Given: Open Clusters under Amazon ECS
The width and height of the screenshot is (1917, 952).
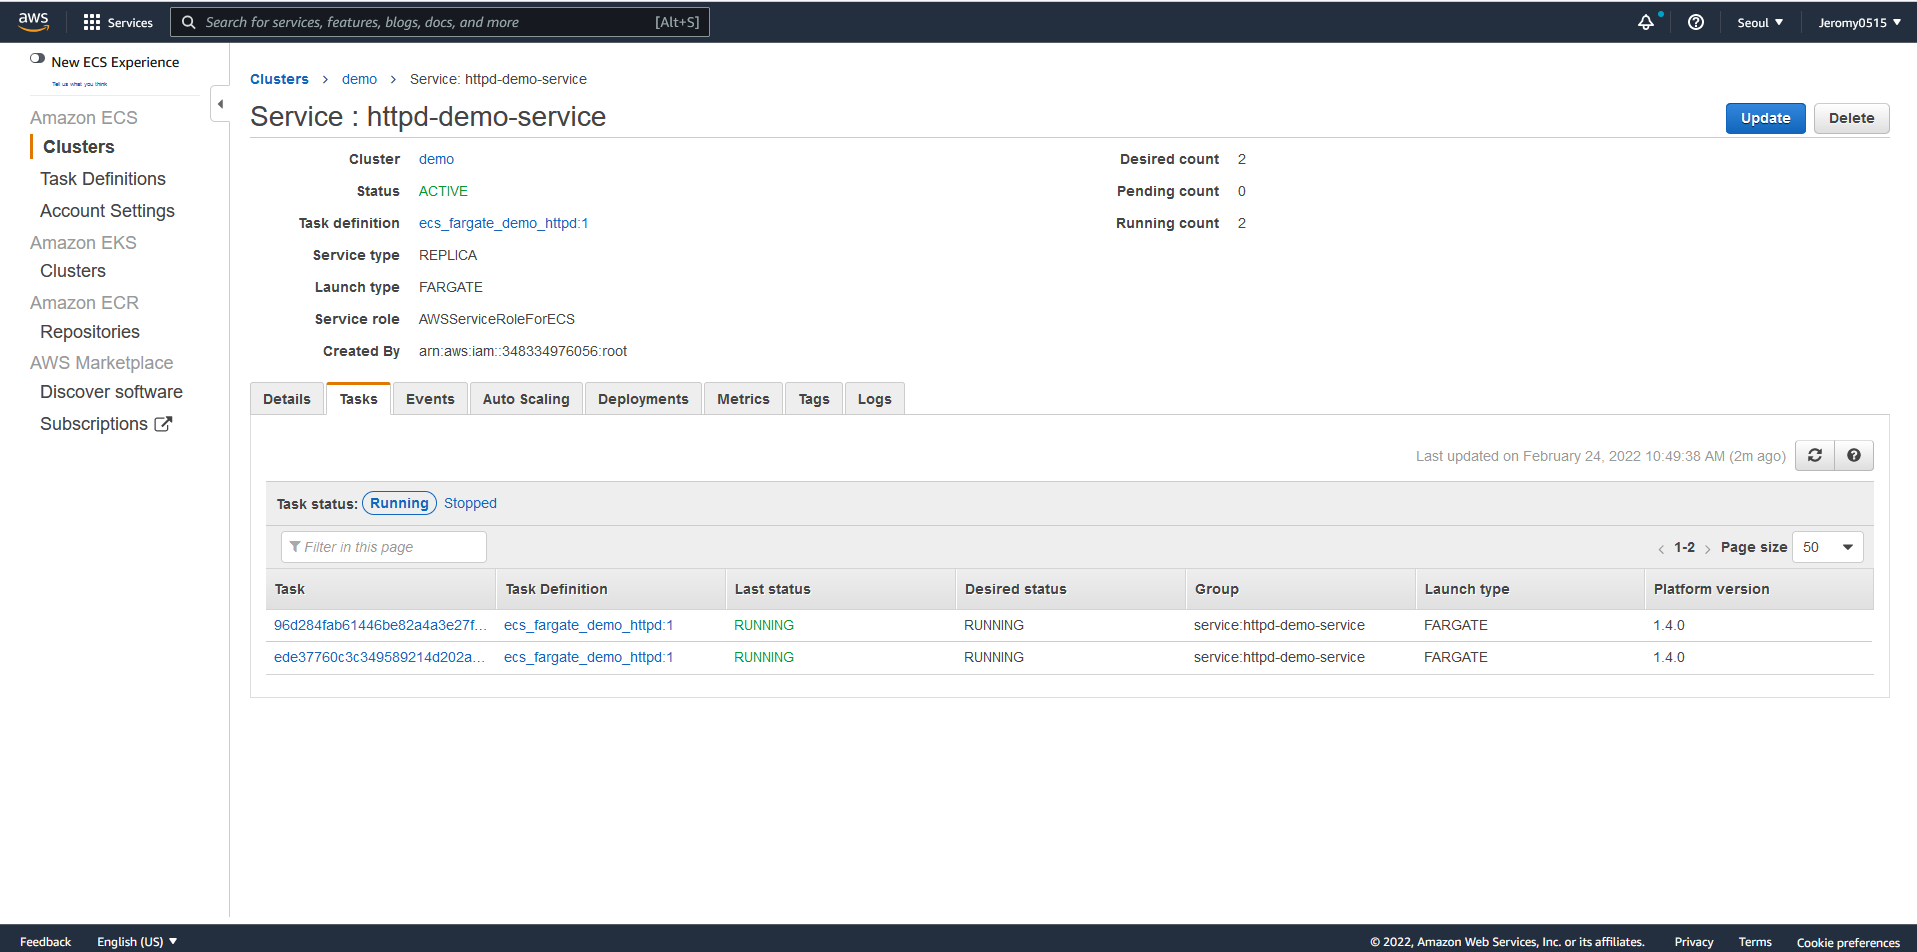Looking at the screenshot, I should coord(78,147).
